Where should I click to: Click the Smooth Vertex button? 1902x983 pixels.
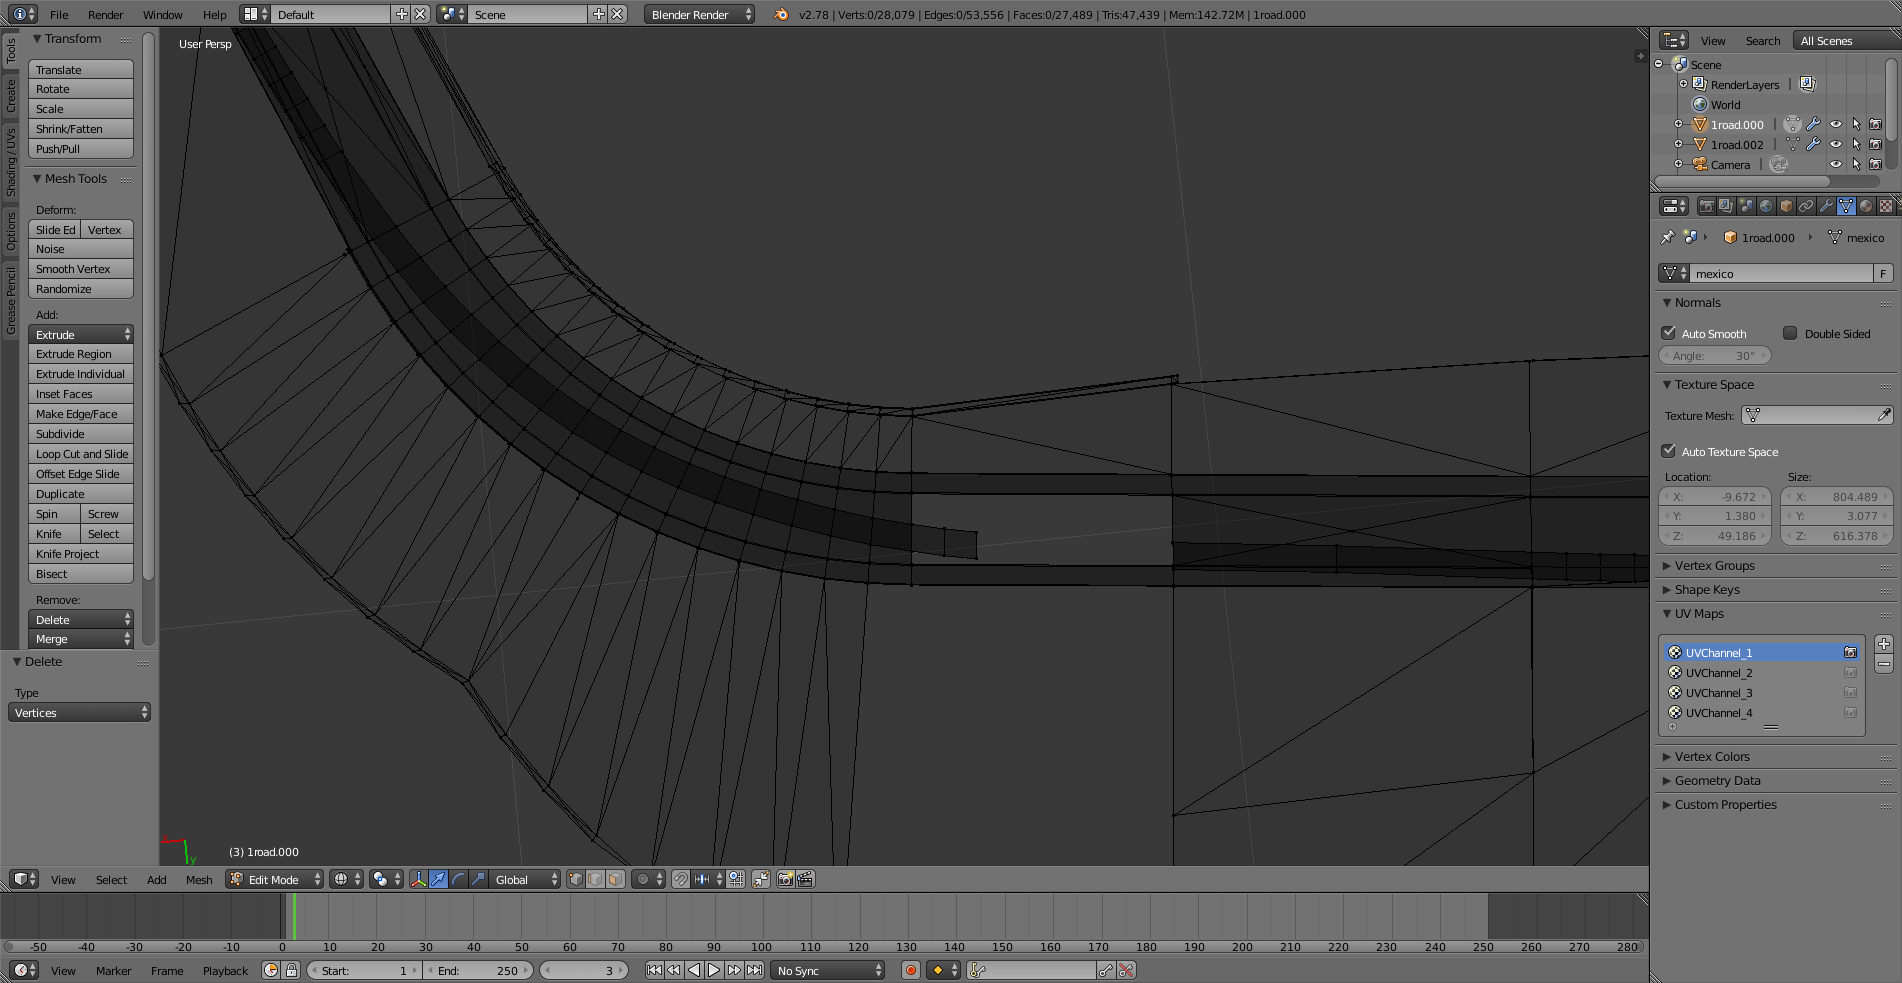pos(81,269)
